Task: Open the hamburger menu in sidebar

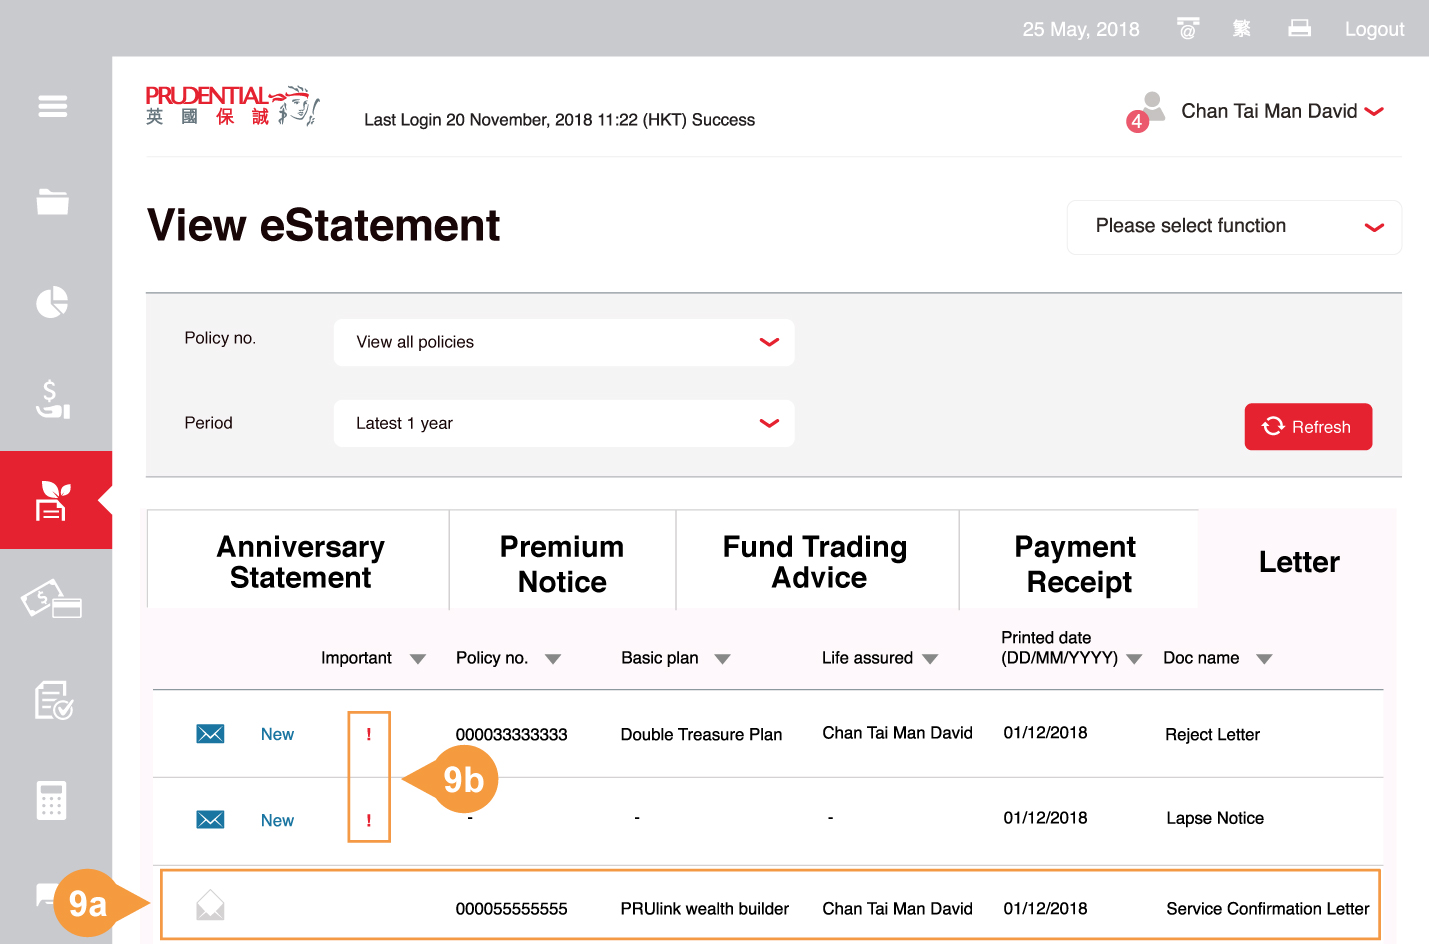Action: [x=53, y=106]
